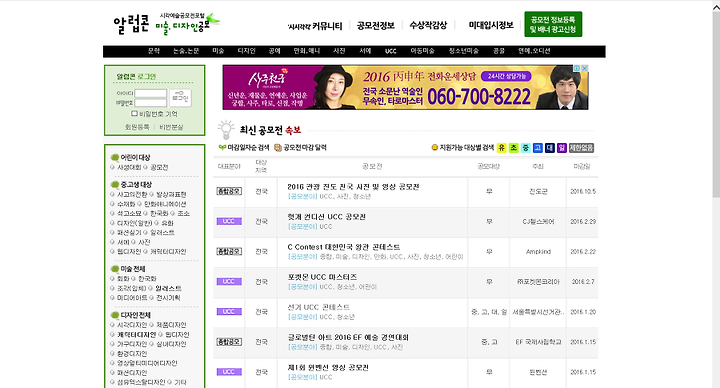Open the 회원등록 sign-up link
This screenshot has height=388, width=720.
tap(137, 127)
